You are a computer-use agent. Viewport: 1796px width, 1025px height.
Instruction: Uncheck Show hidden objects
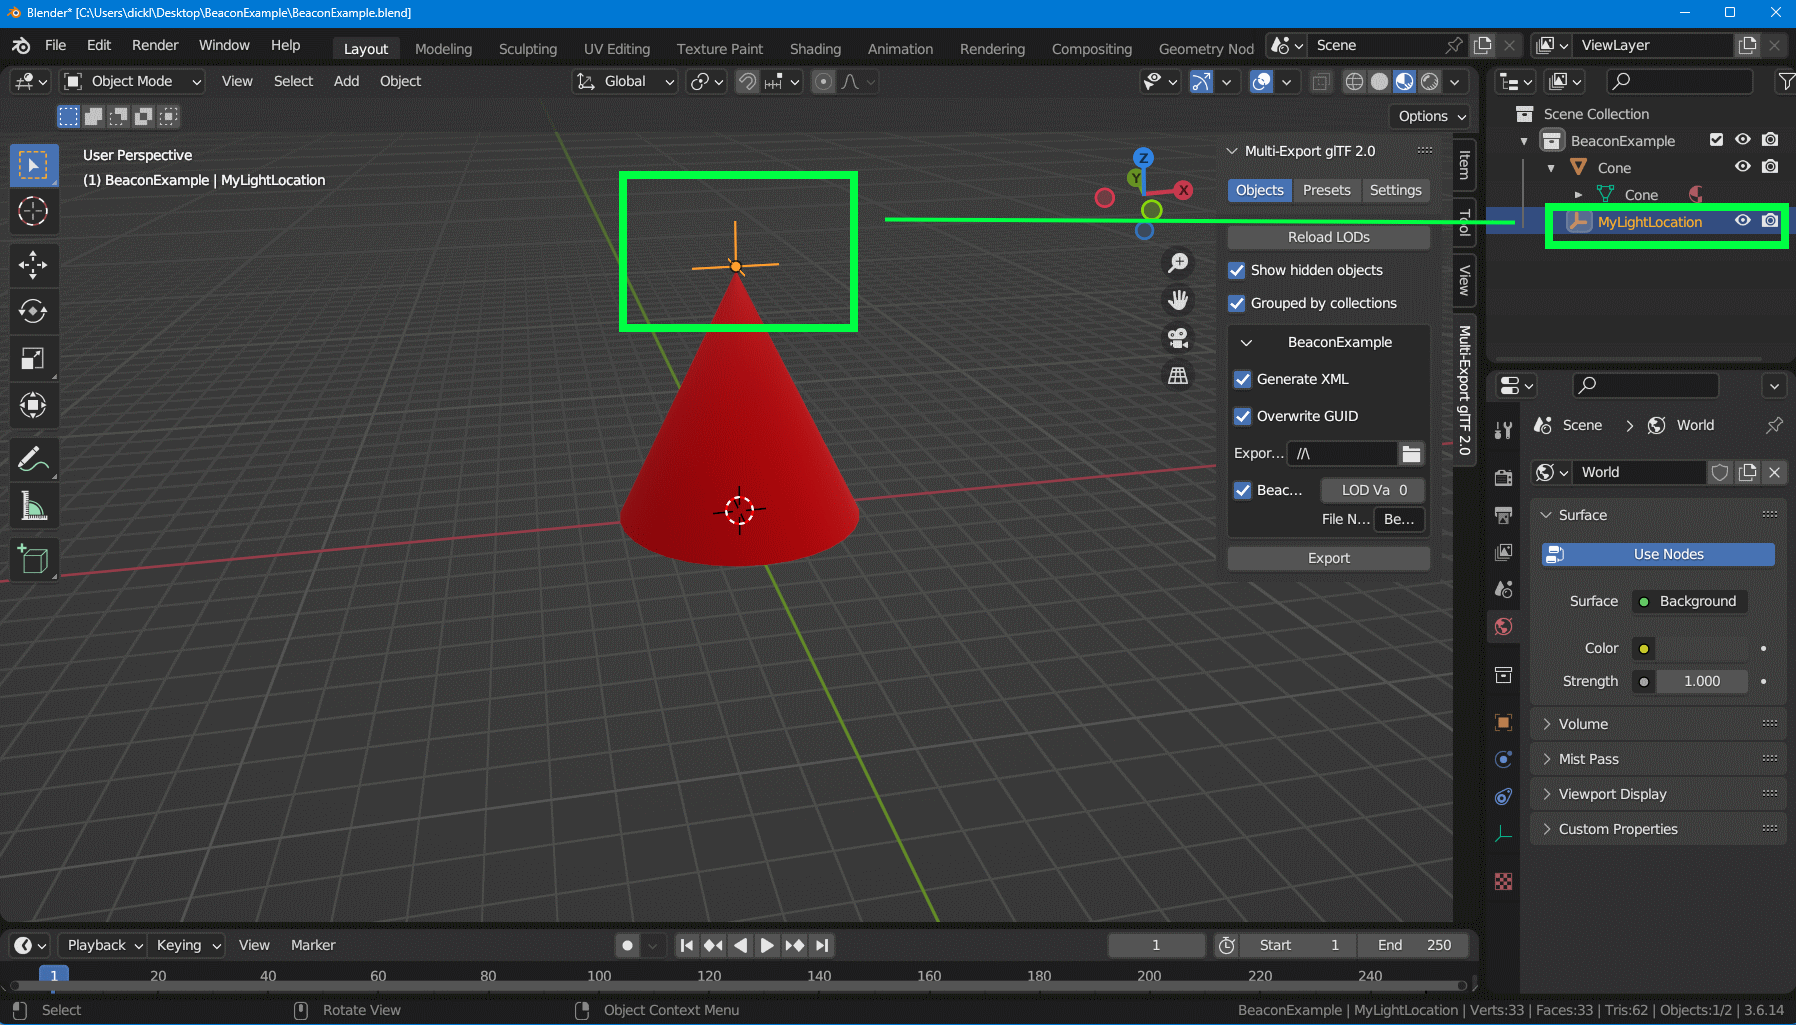(x=1237, y=270)
